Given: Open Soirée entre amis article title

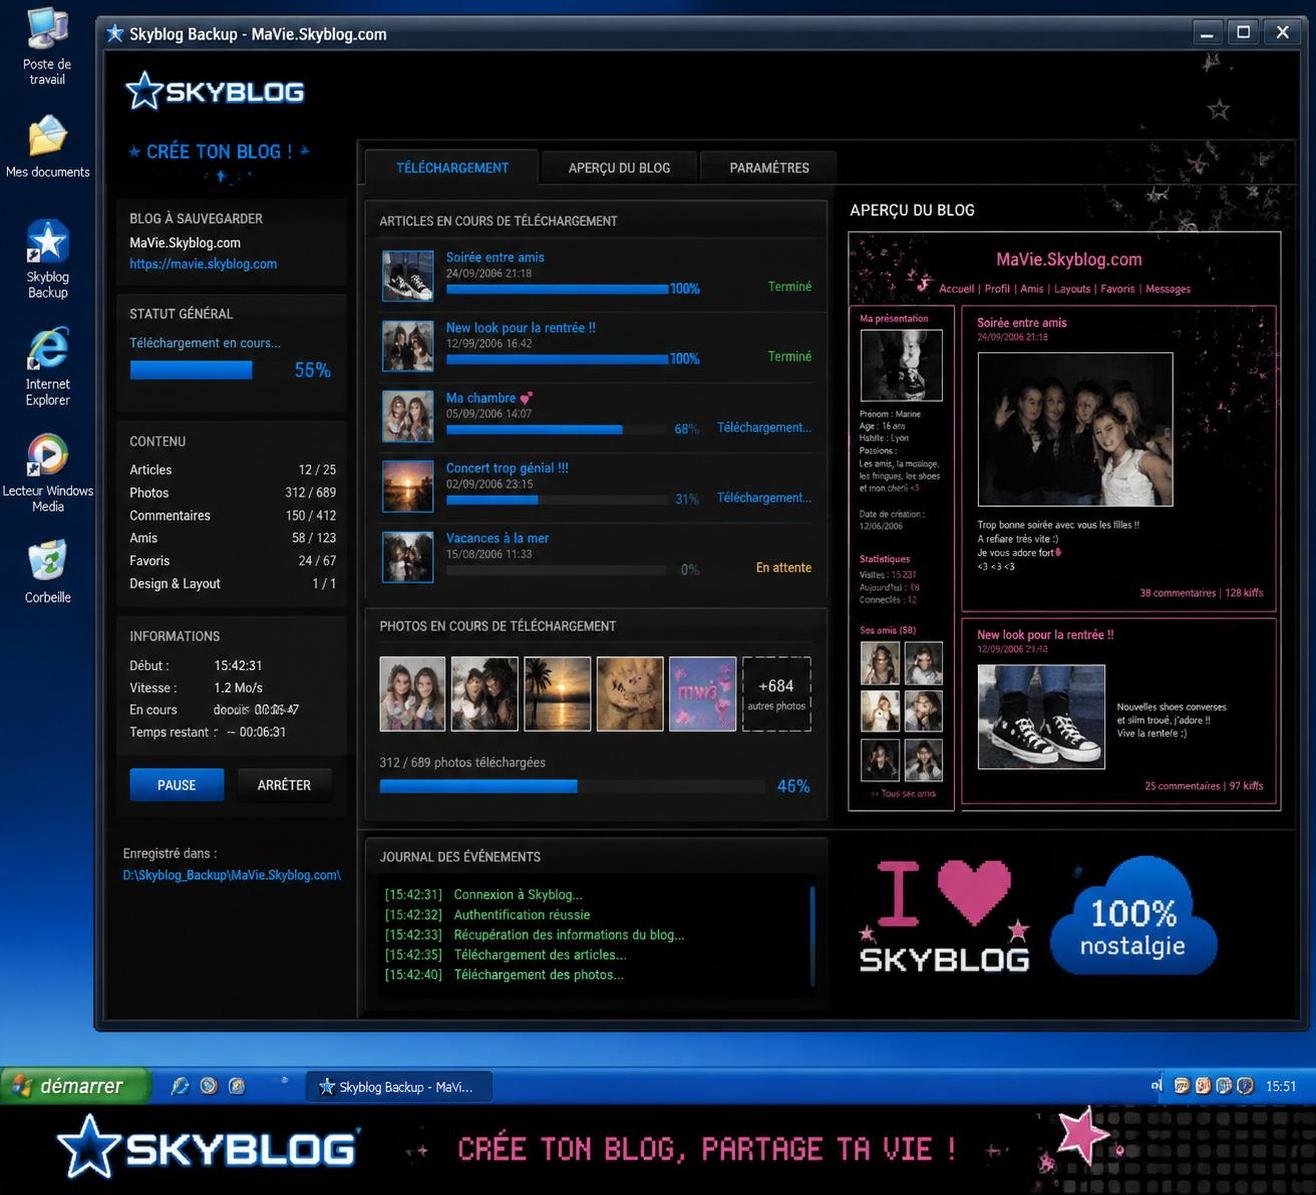Looking at the screenshot, I should click(495, 257).
